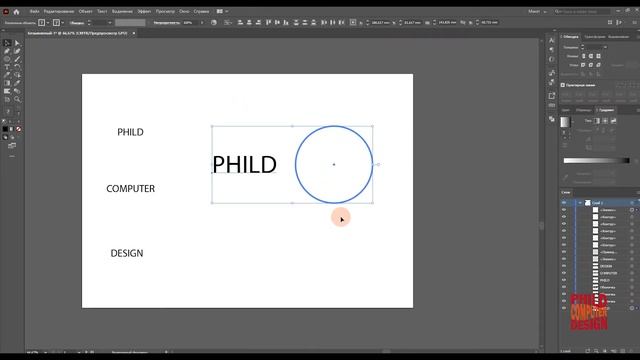
Task: Toggle visibility eye of COMPUTER layer row
Action: tap(564, 273)
